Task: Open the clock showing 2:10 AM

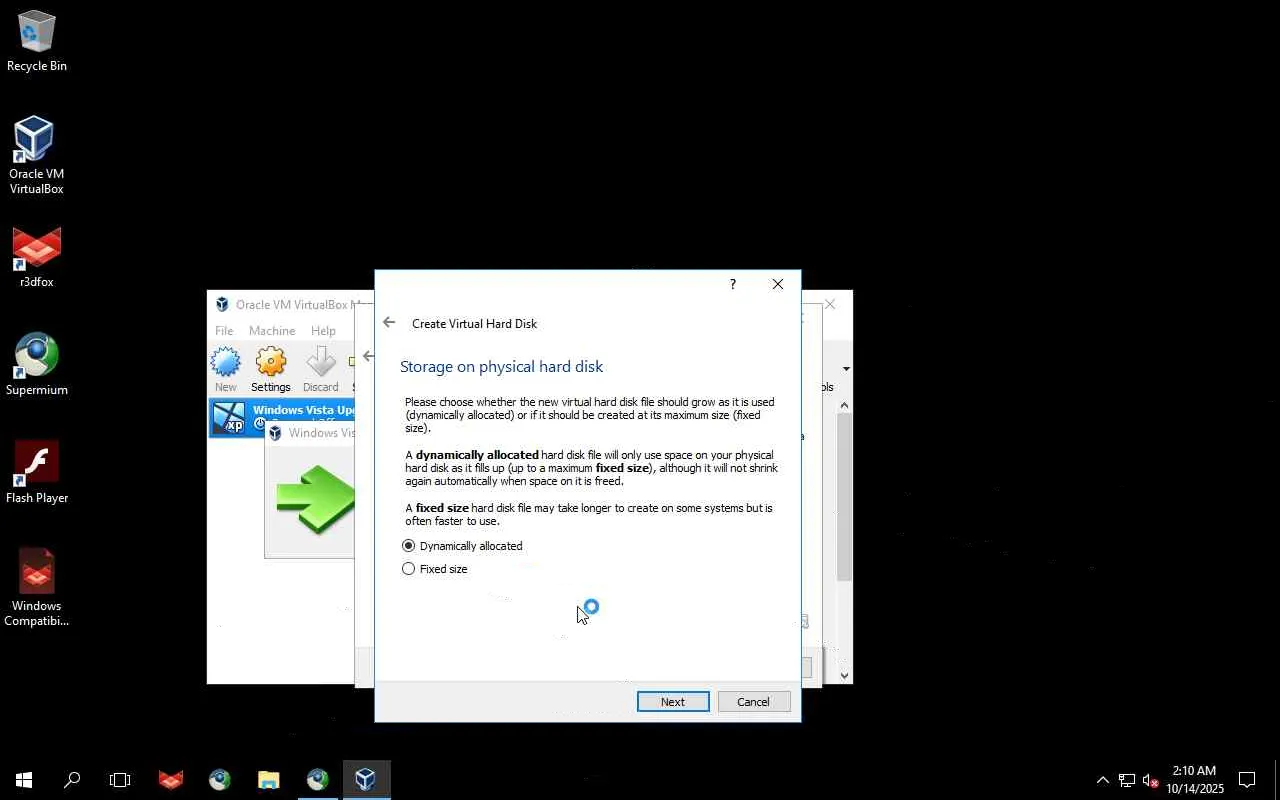Action: tap(1195, 780)
